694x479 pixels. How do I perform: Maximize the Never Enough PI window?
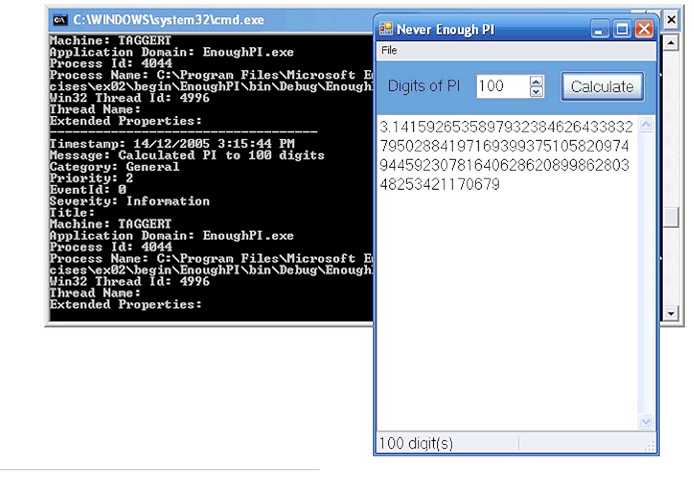click(x=622, y=30)
